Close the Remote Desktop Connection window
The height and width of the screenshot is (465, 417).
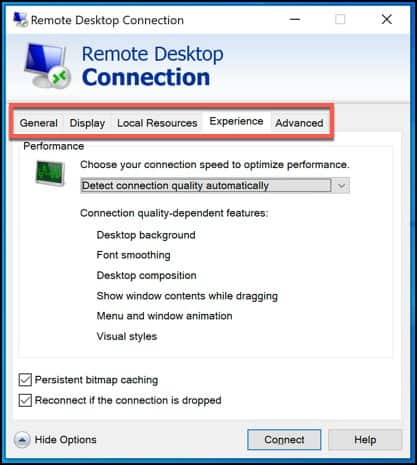pyautogui.click(x=386, y=19)
